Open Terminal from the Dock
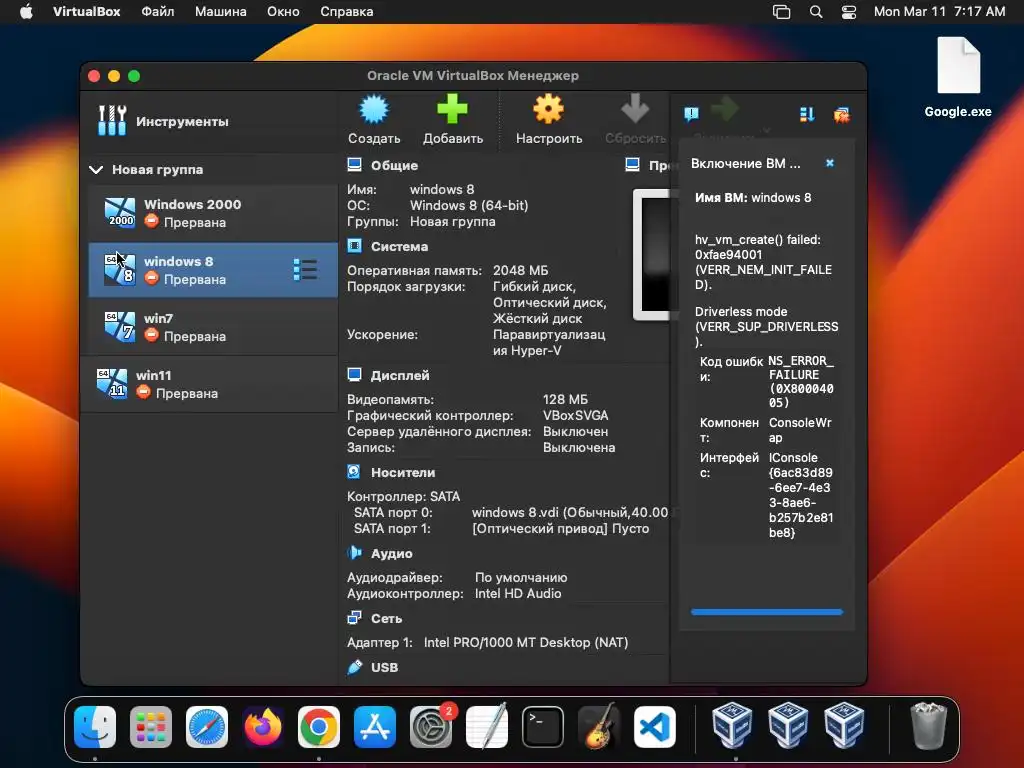 (543, 727)
